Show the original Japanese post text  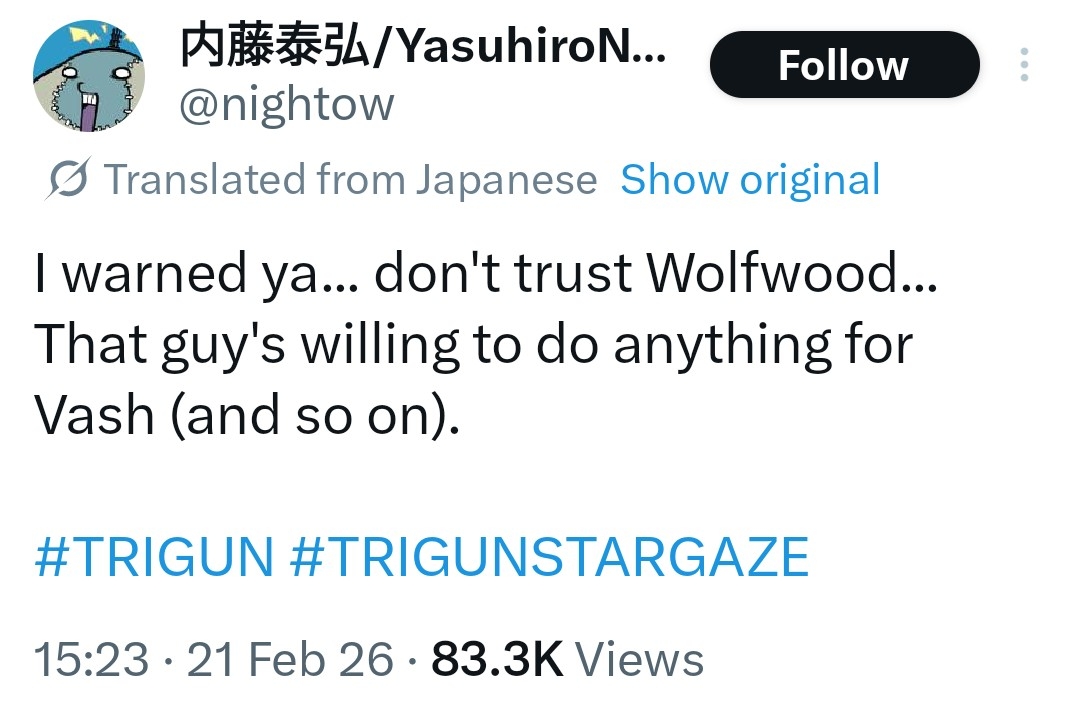[750, 180]
